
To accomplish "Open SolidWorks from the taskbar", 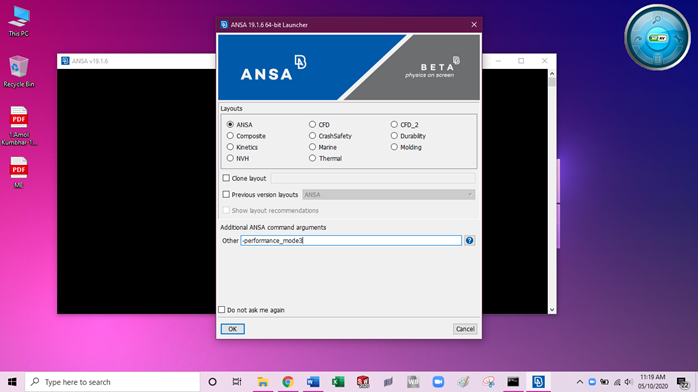I will click(363, 382).
